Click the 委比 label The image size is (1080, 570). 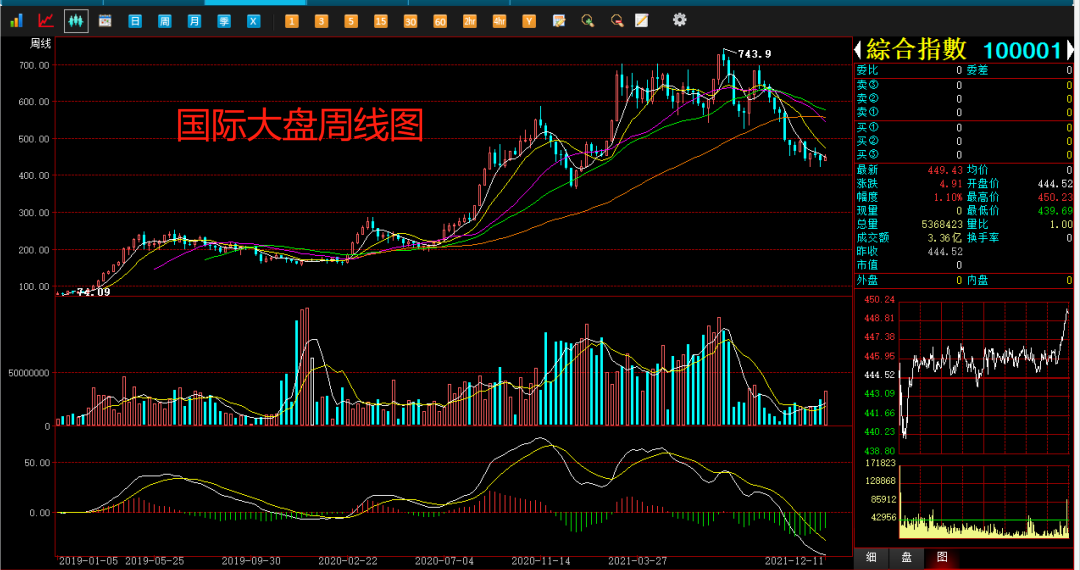pos(867,70)
